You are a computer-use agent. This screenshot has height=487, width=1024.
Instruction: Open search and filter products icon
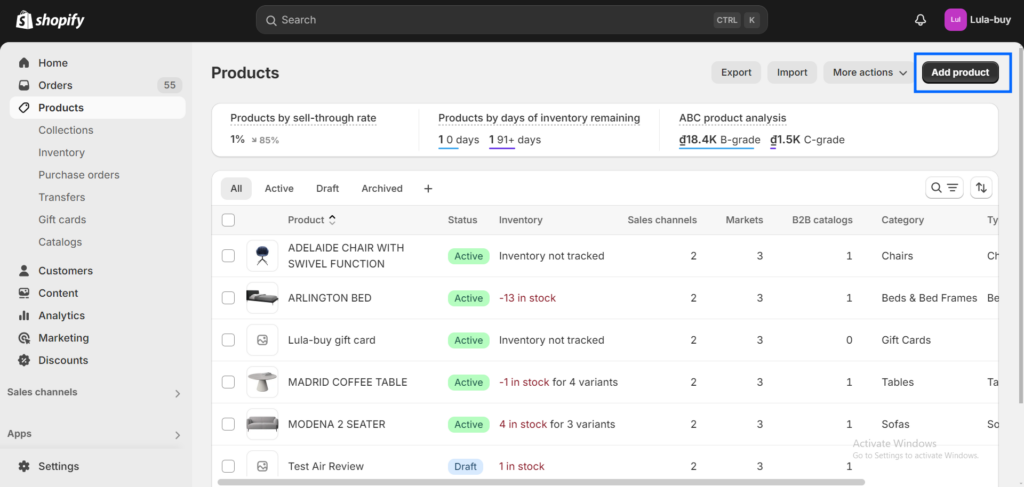[x=944, y=188]
